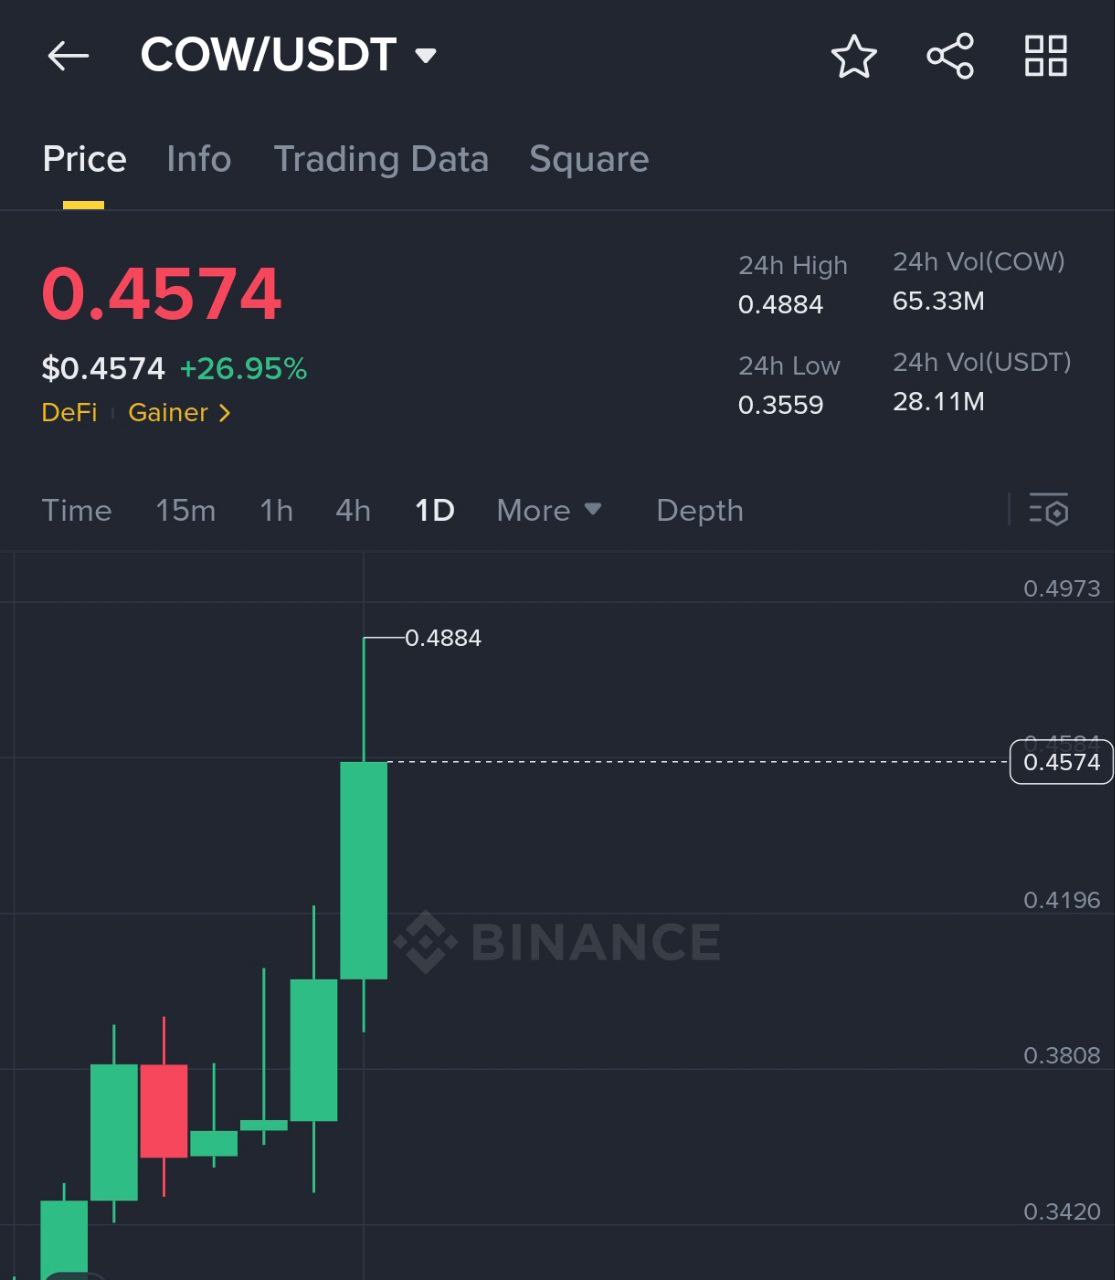Expand the COW/USDT pair dropdown
1115x1280 pixels.
coord(426,55)
